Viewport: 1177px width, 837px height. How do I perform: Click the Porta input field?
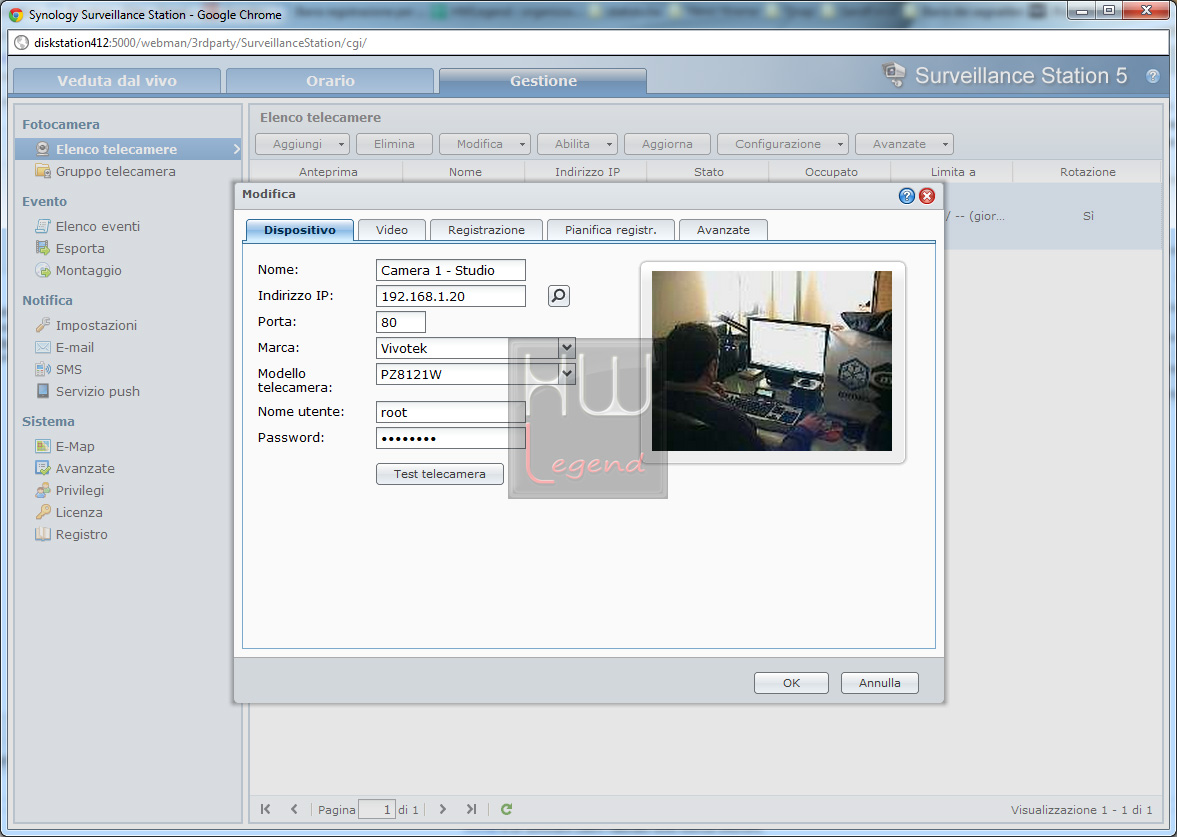[401, 322]
